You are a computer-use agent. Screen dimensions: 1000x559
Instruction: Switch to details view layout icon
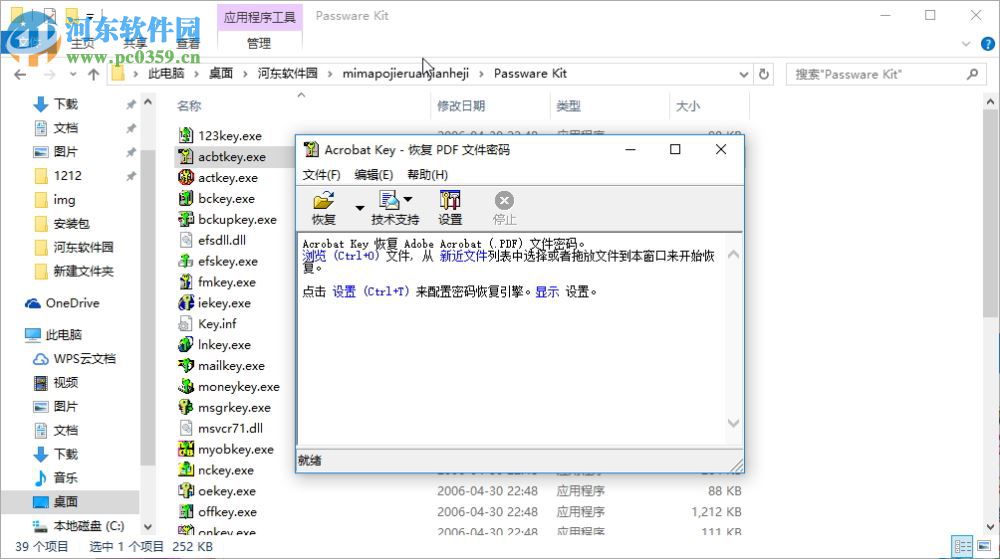962,546
